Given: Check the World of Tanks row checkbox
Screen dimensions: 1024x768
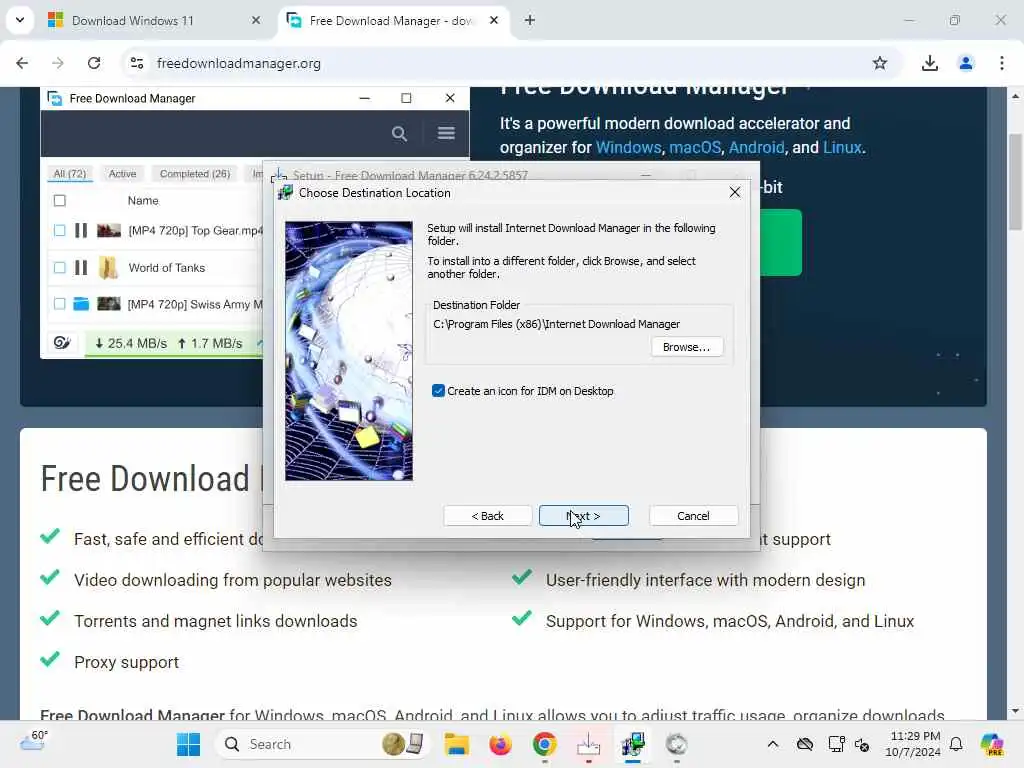Looking at the screenshot, I should [59, 268].
